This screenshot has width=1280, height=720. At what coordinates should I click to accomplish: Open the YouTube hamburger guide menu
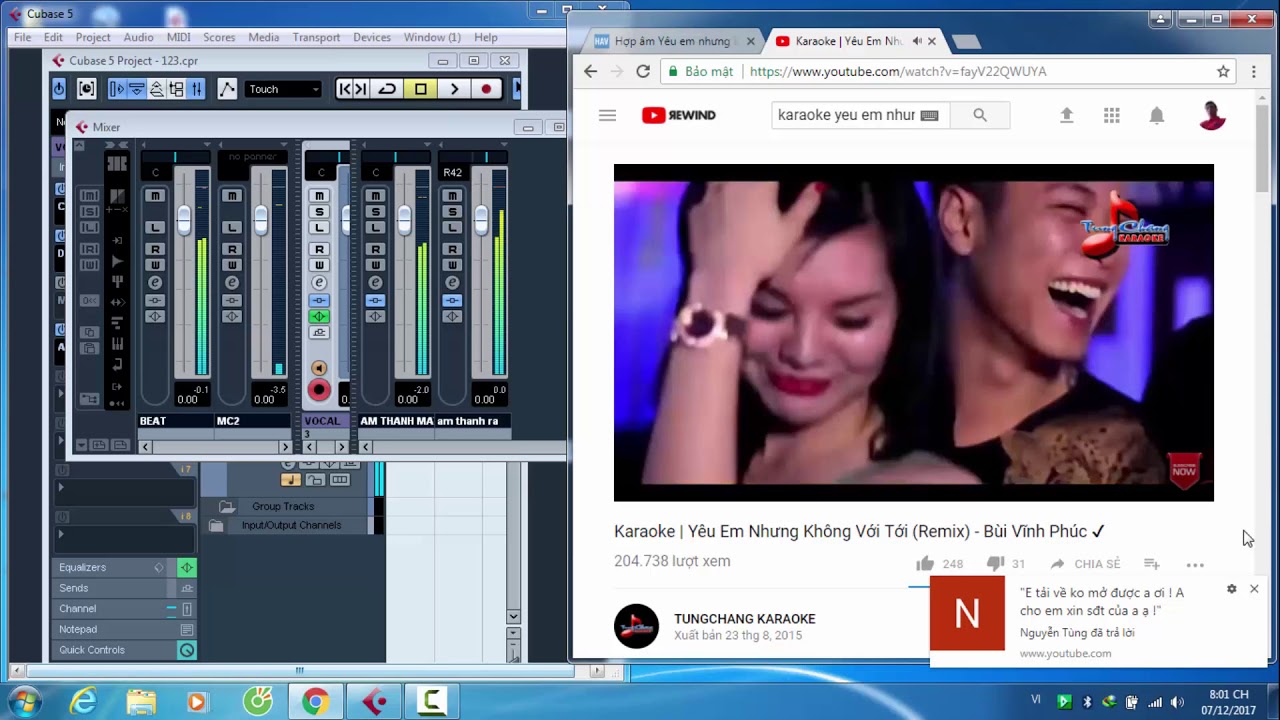coord(607,115)
